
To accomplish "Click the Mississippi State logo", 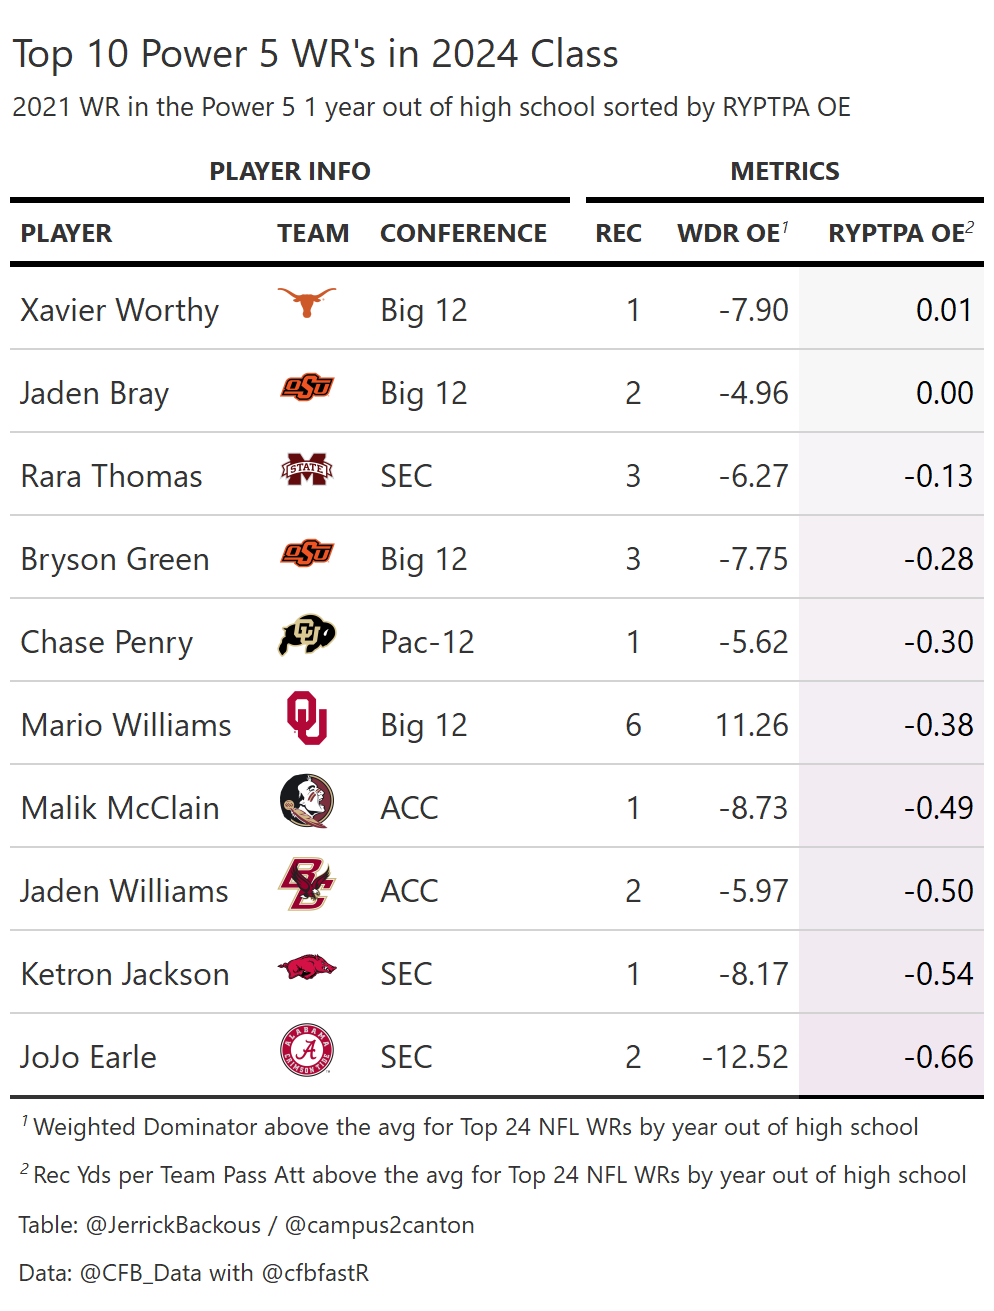I will (x=307, y=469).
